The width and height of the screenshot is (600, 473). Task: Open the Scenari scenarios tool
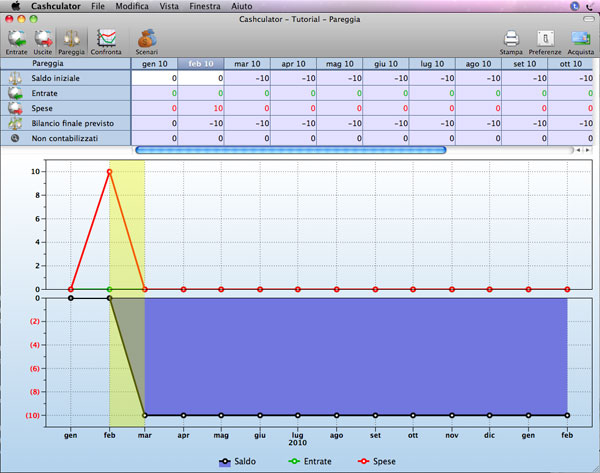(x=146, y=39)
